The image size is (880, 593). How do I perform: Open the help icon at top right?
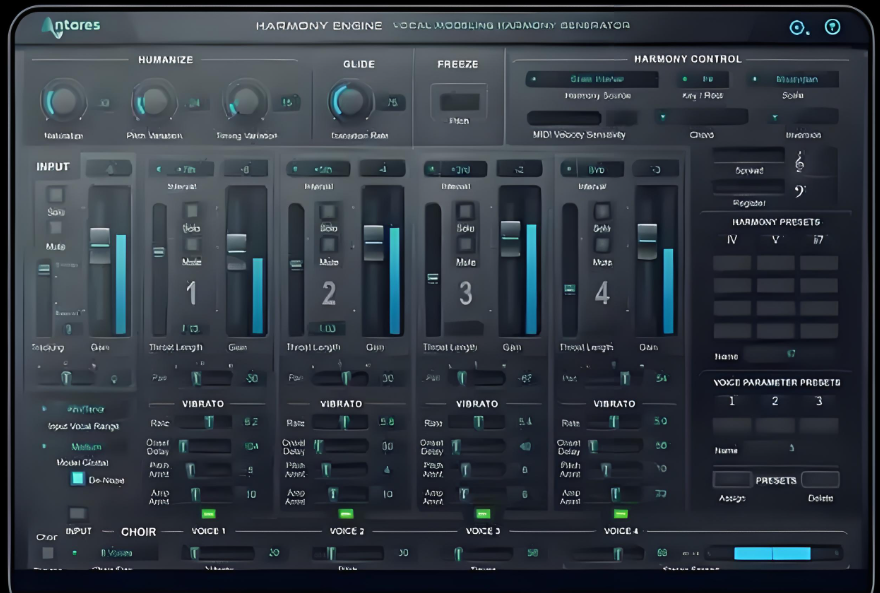click(x=832, y=26)
